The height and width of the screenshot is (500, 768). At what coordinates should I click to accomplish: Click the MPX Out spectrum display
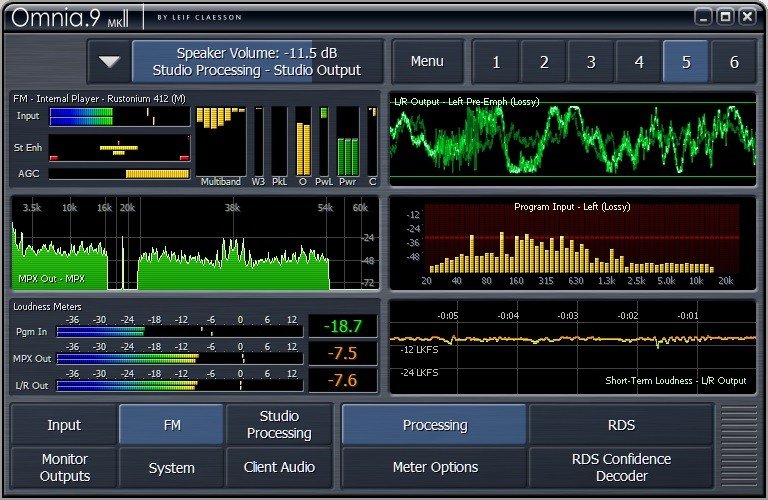(x=194, y=243)
